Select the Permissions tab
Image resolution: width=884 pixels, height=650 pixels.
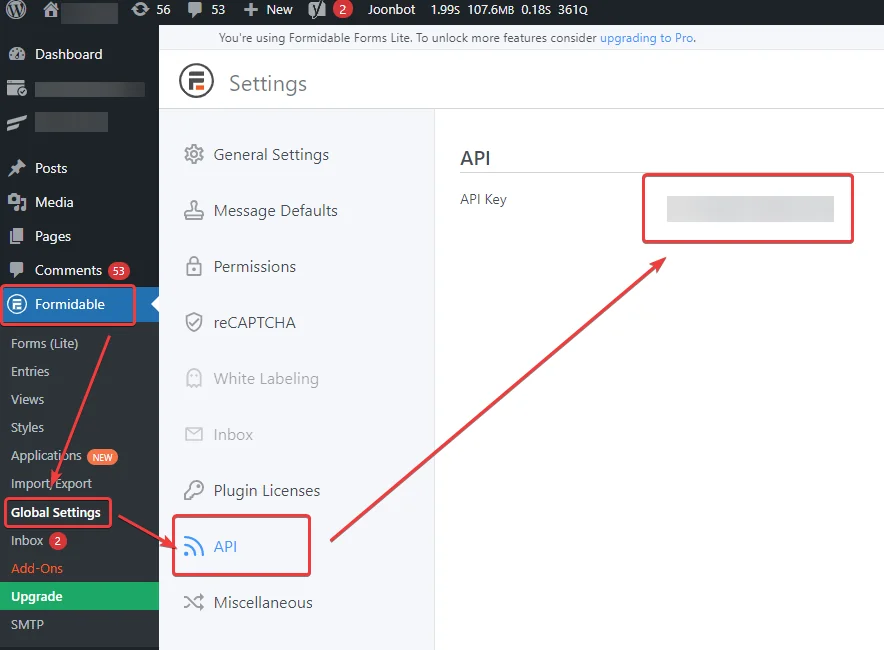255,266
